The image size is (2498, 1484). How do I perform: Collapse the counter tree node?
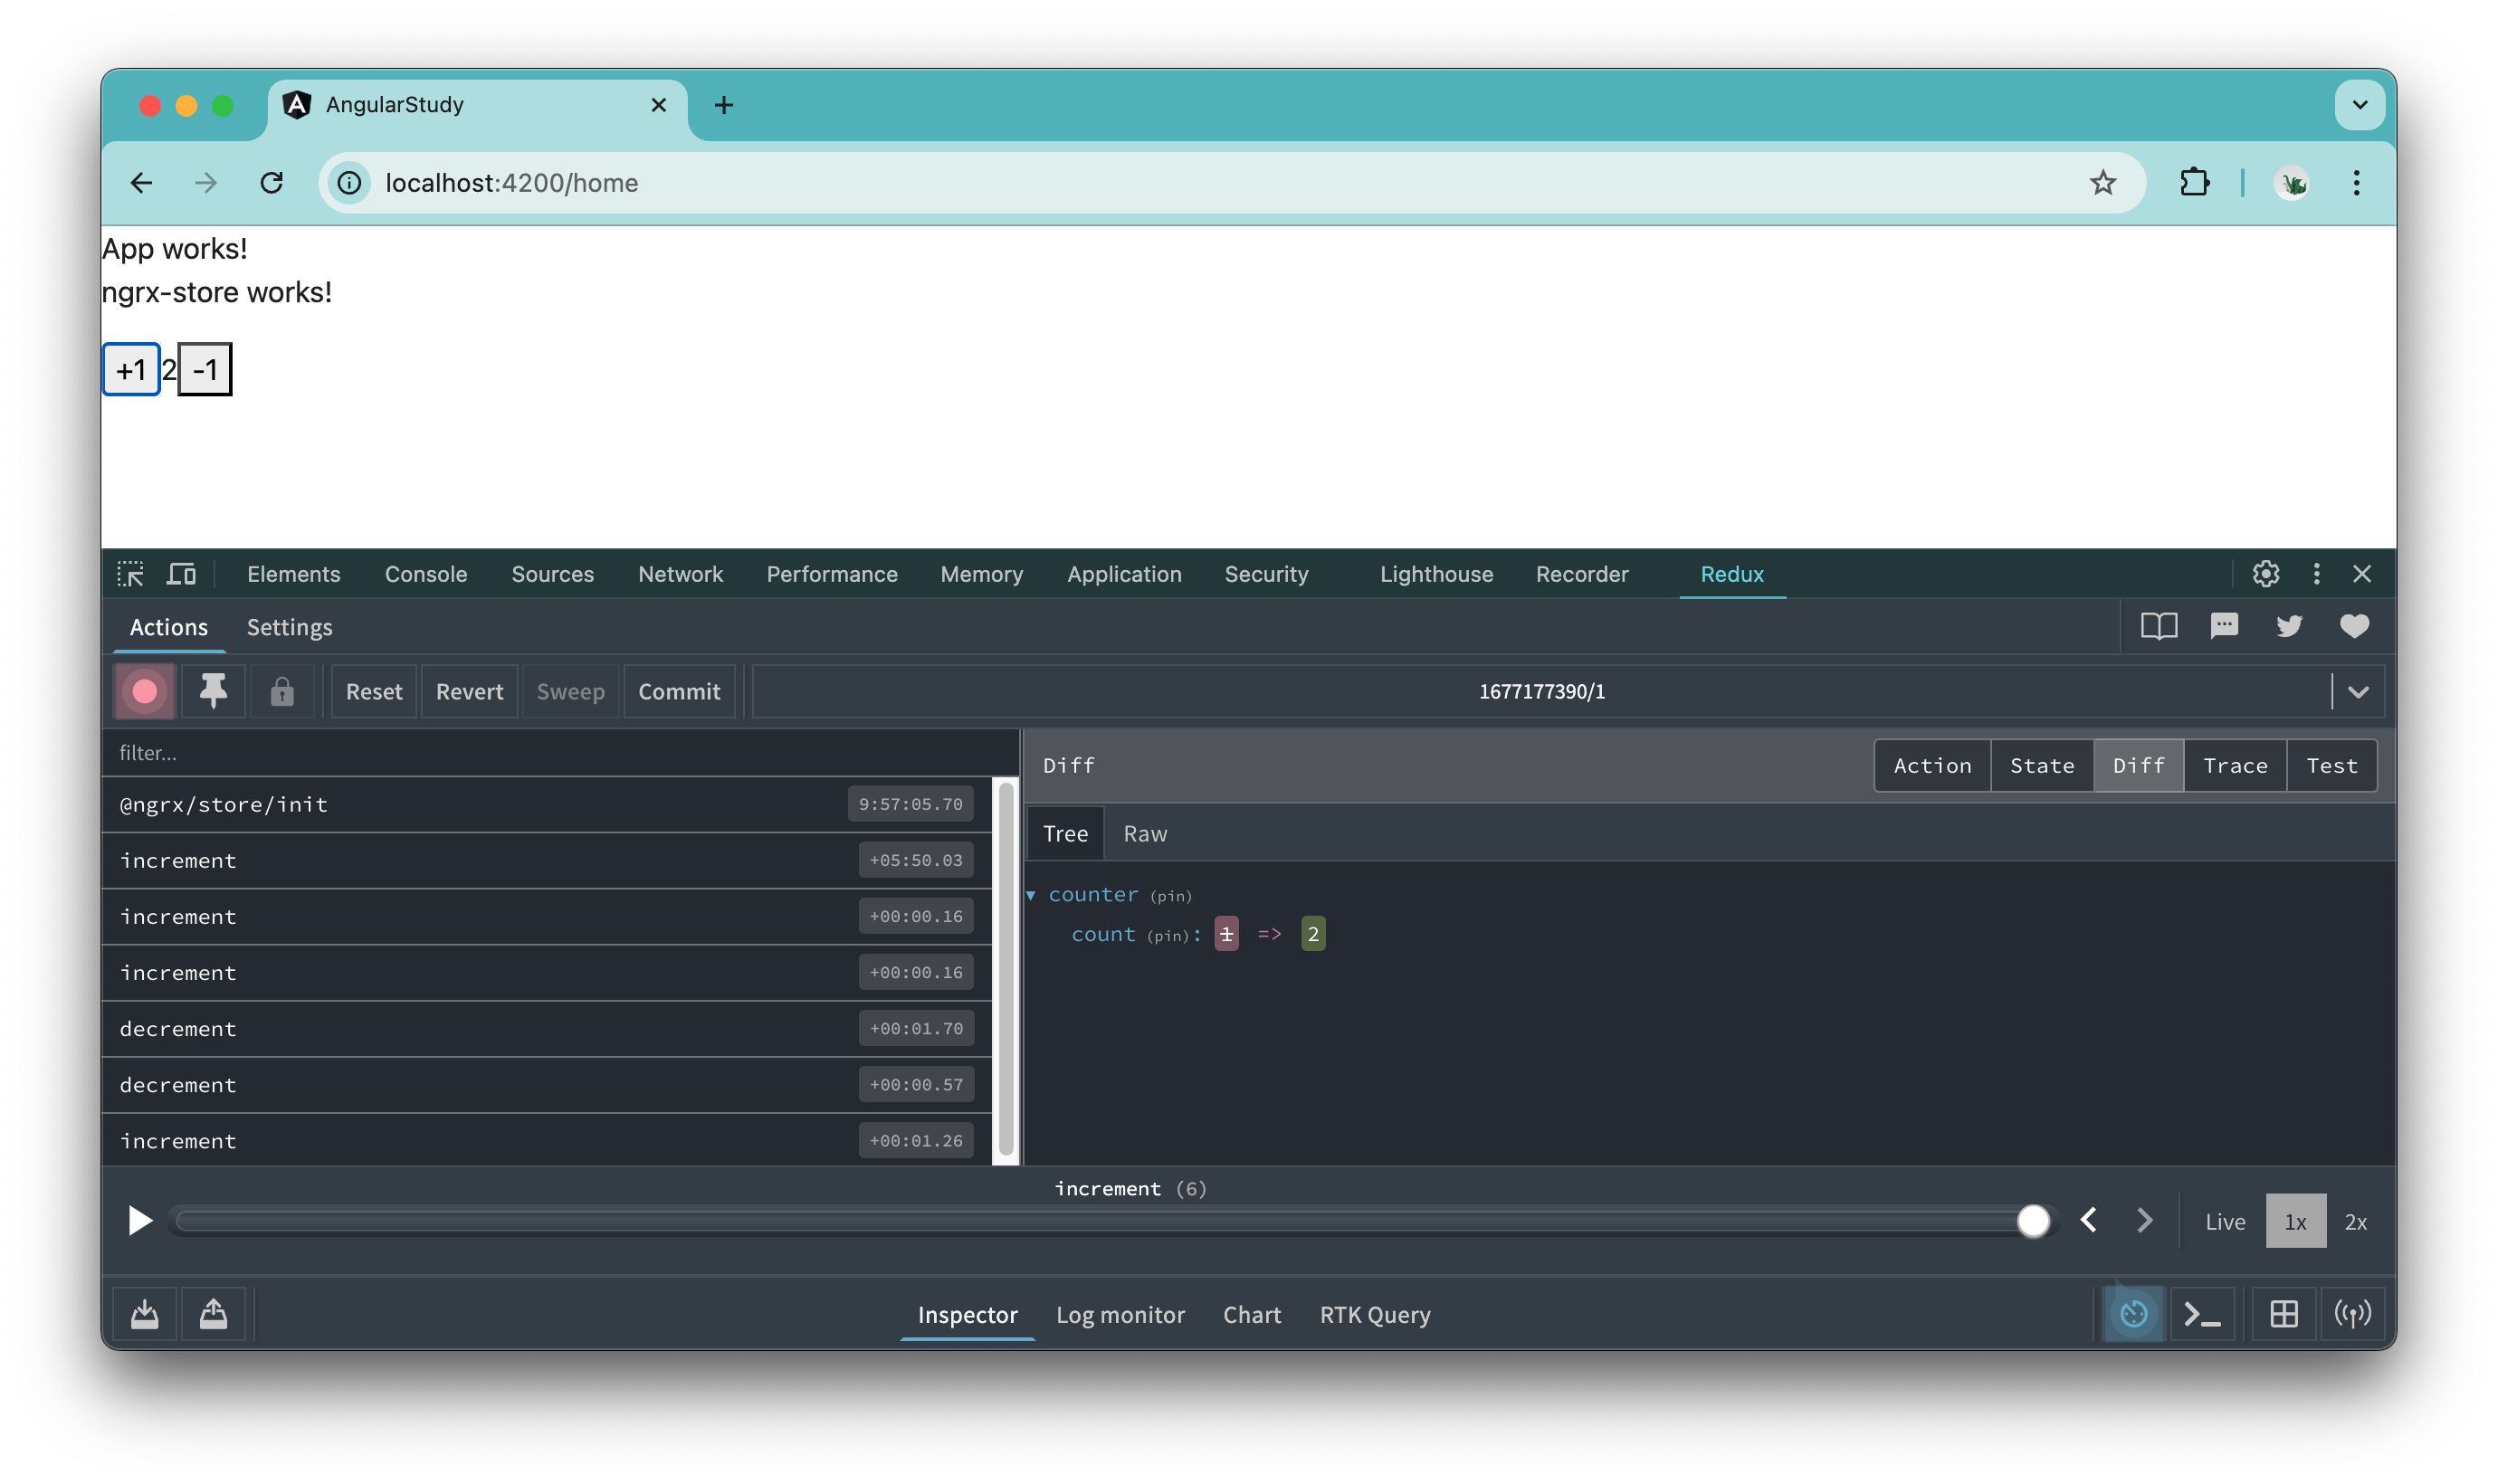[x=1033, y=895]
